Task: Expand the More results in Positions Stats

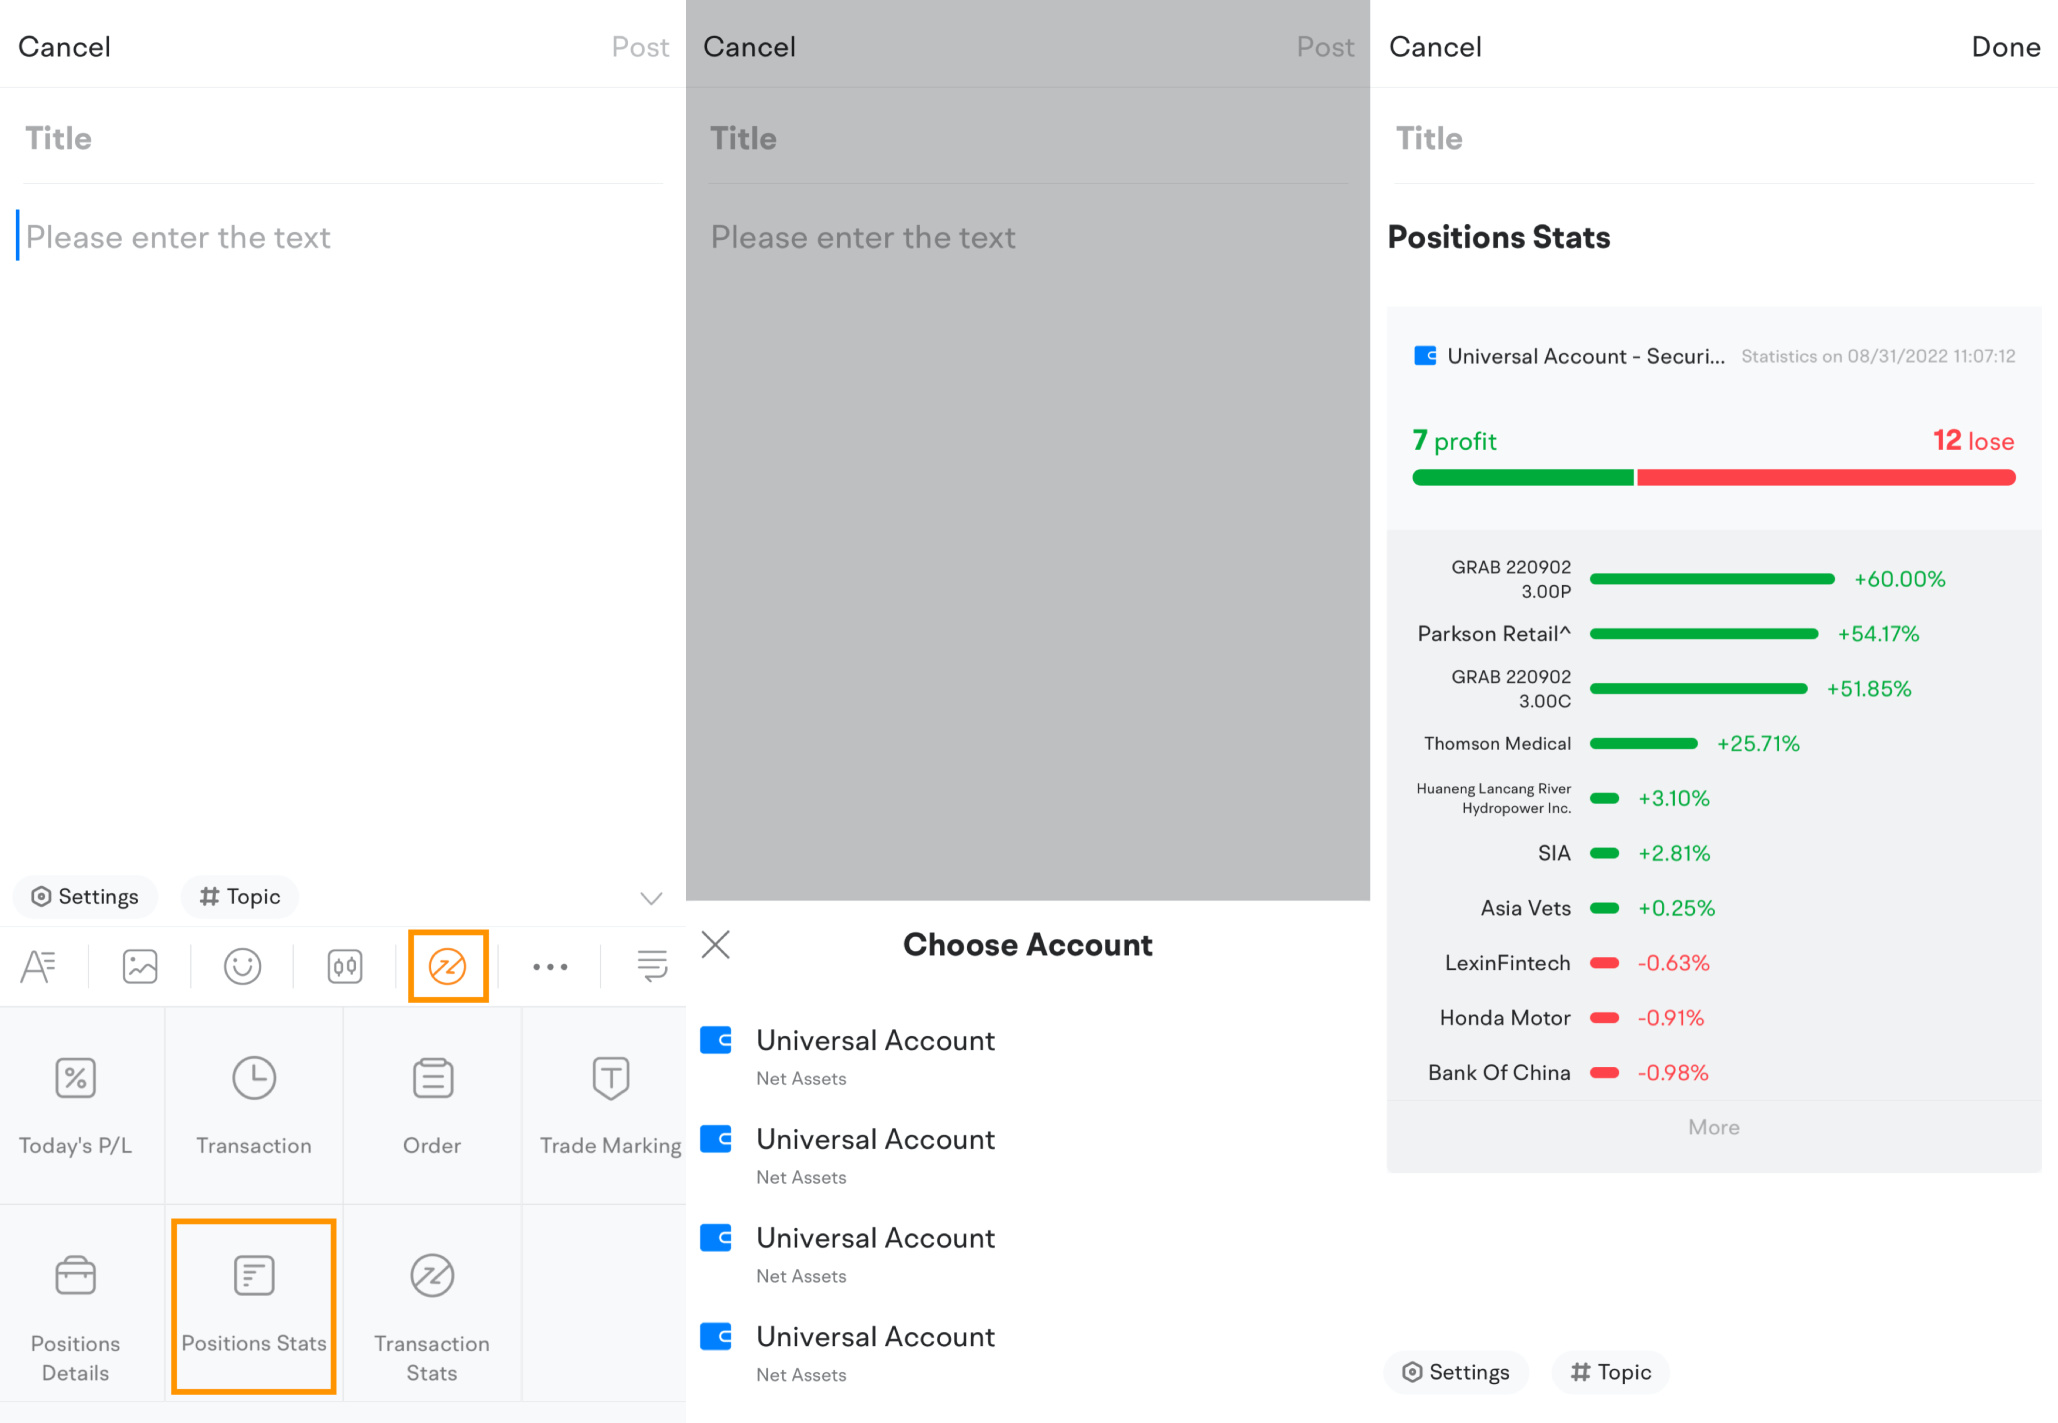Action: pyautogui.click(x=1714, y=1126)
